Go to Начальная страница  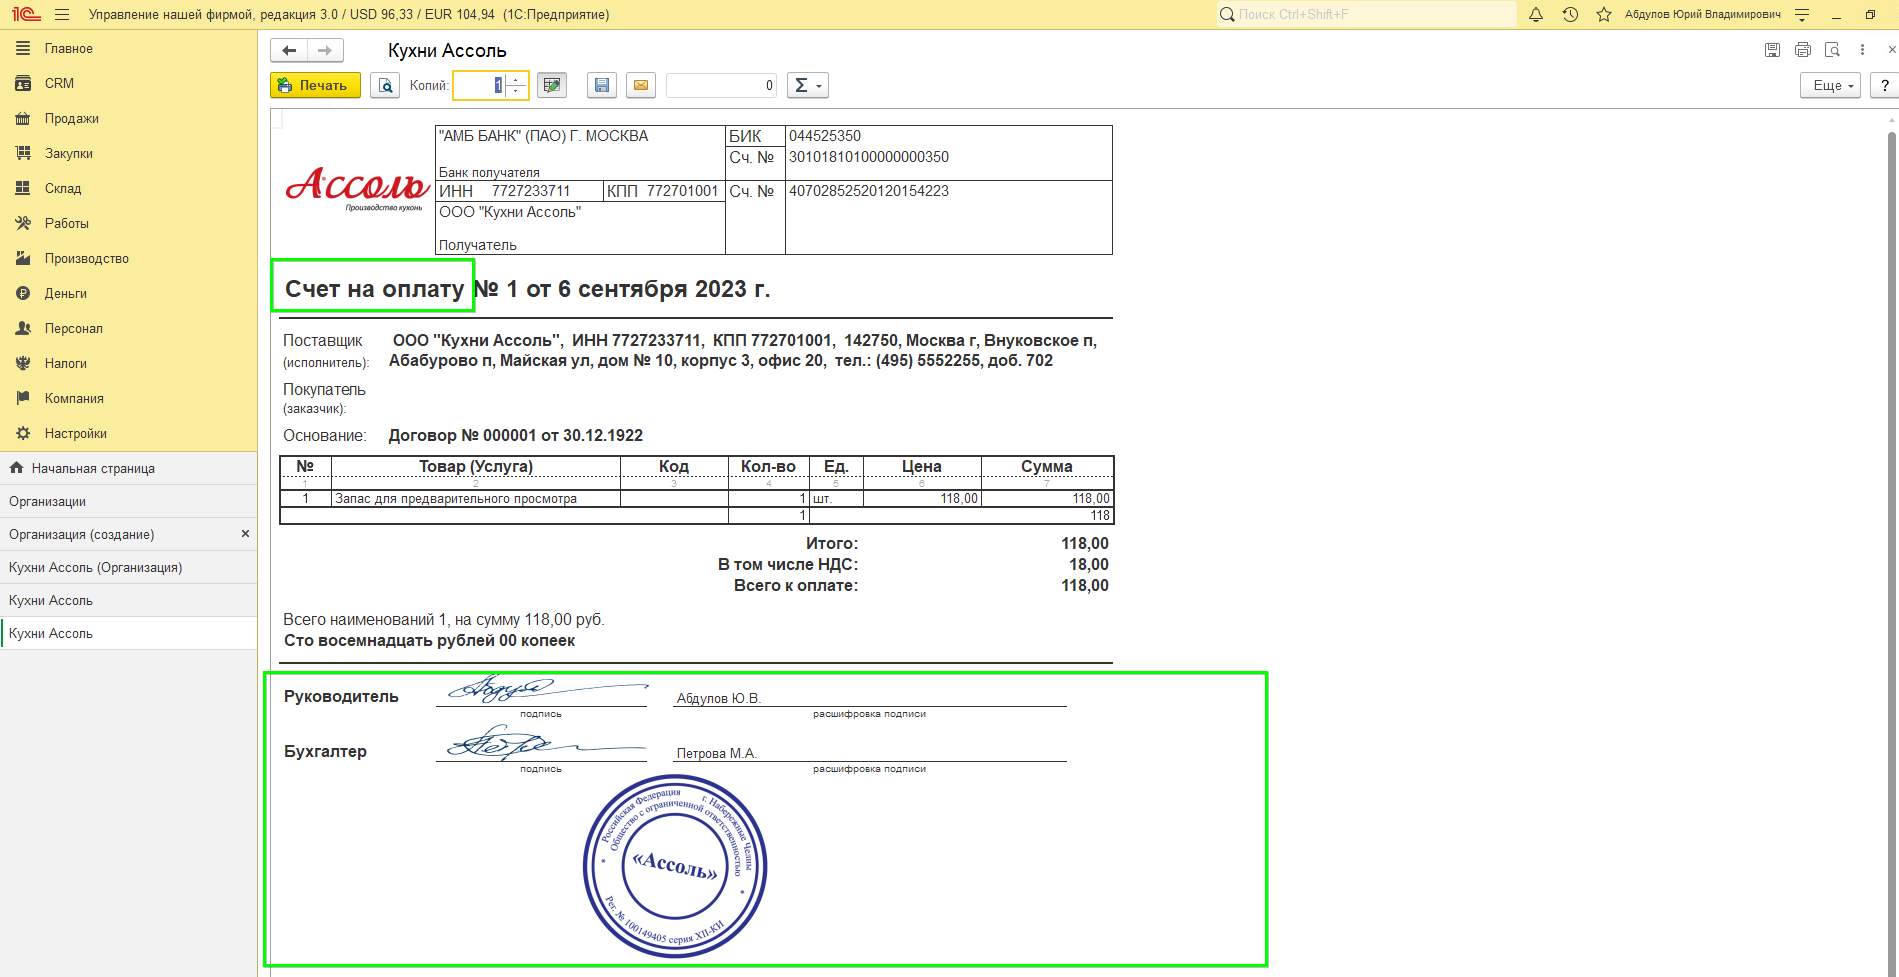pos(128,468)
